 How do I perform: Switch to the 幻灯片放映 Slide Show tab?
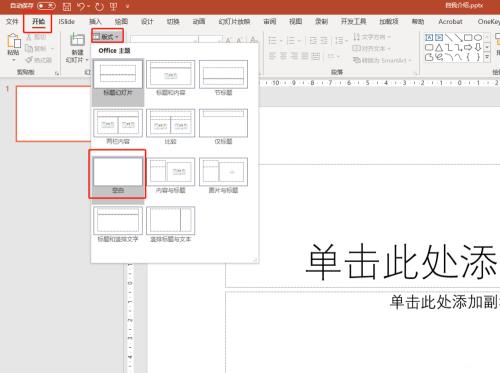pyautogui.click(x=234, y=22)
